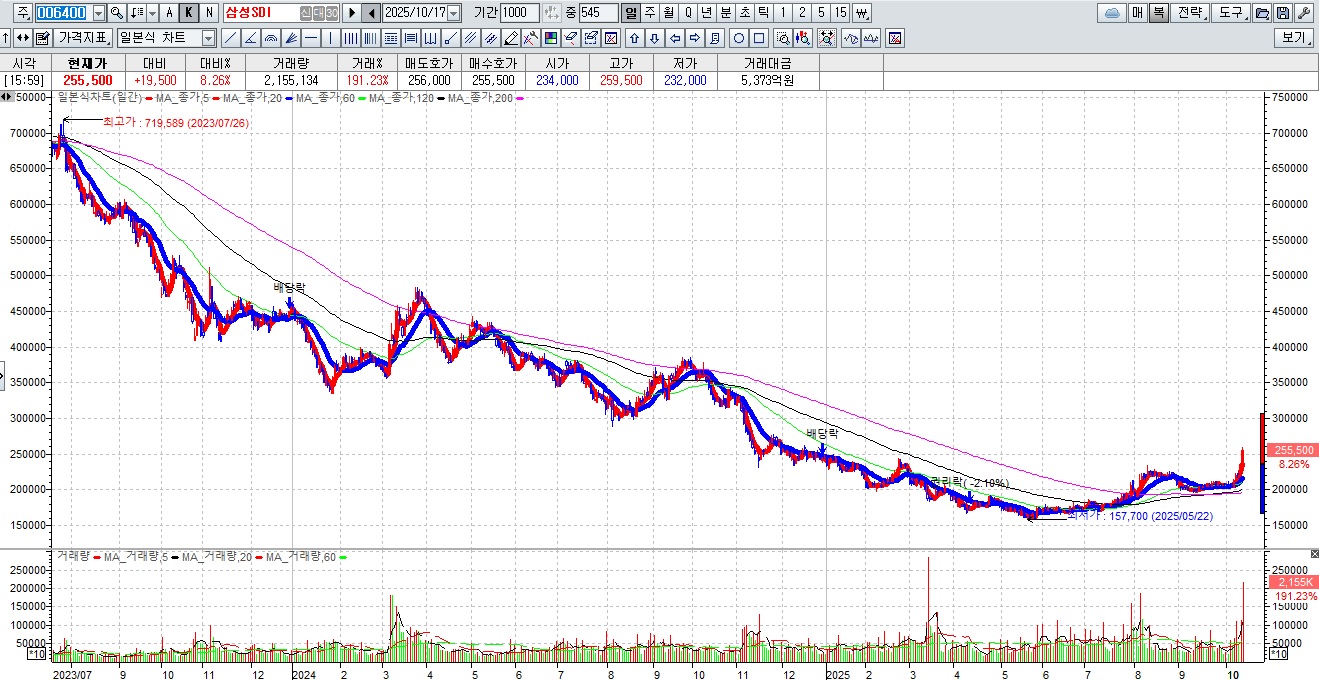Screen dimensions: 1319x680
Task: Click the 주 button beside stock code
Action: tap(23, 13)
